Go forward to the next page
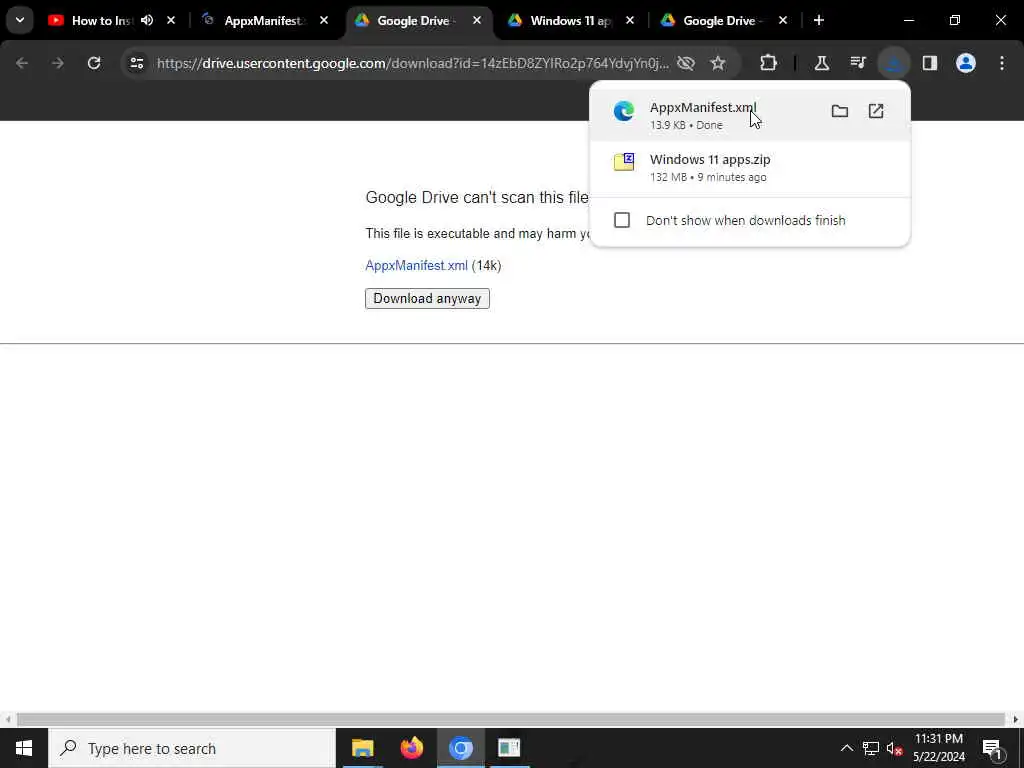The width and height of the screenshot is (1024, 768). pos(57,63)
